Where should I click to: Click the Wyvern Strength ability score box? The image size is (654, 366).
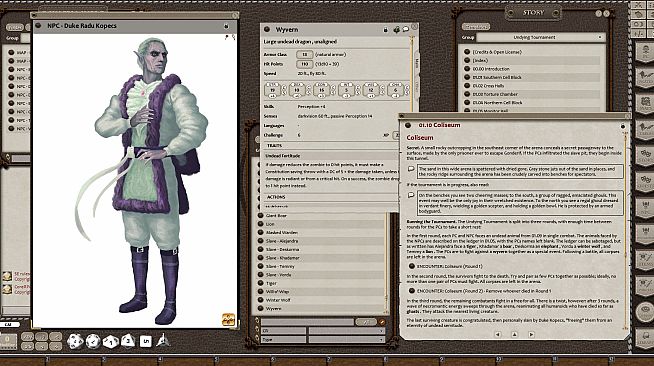(x=272, y=90)
